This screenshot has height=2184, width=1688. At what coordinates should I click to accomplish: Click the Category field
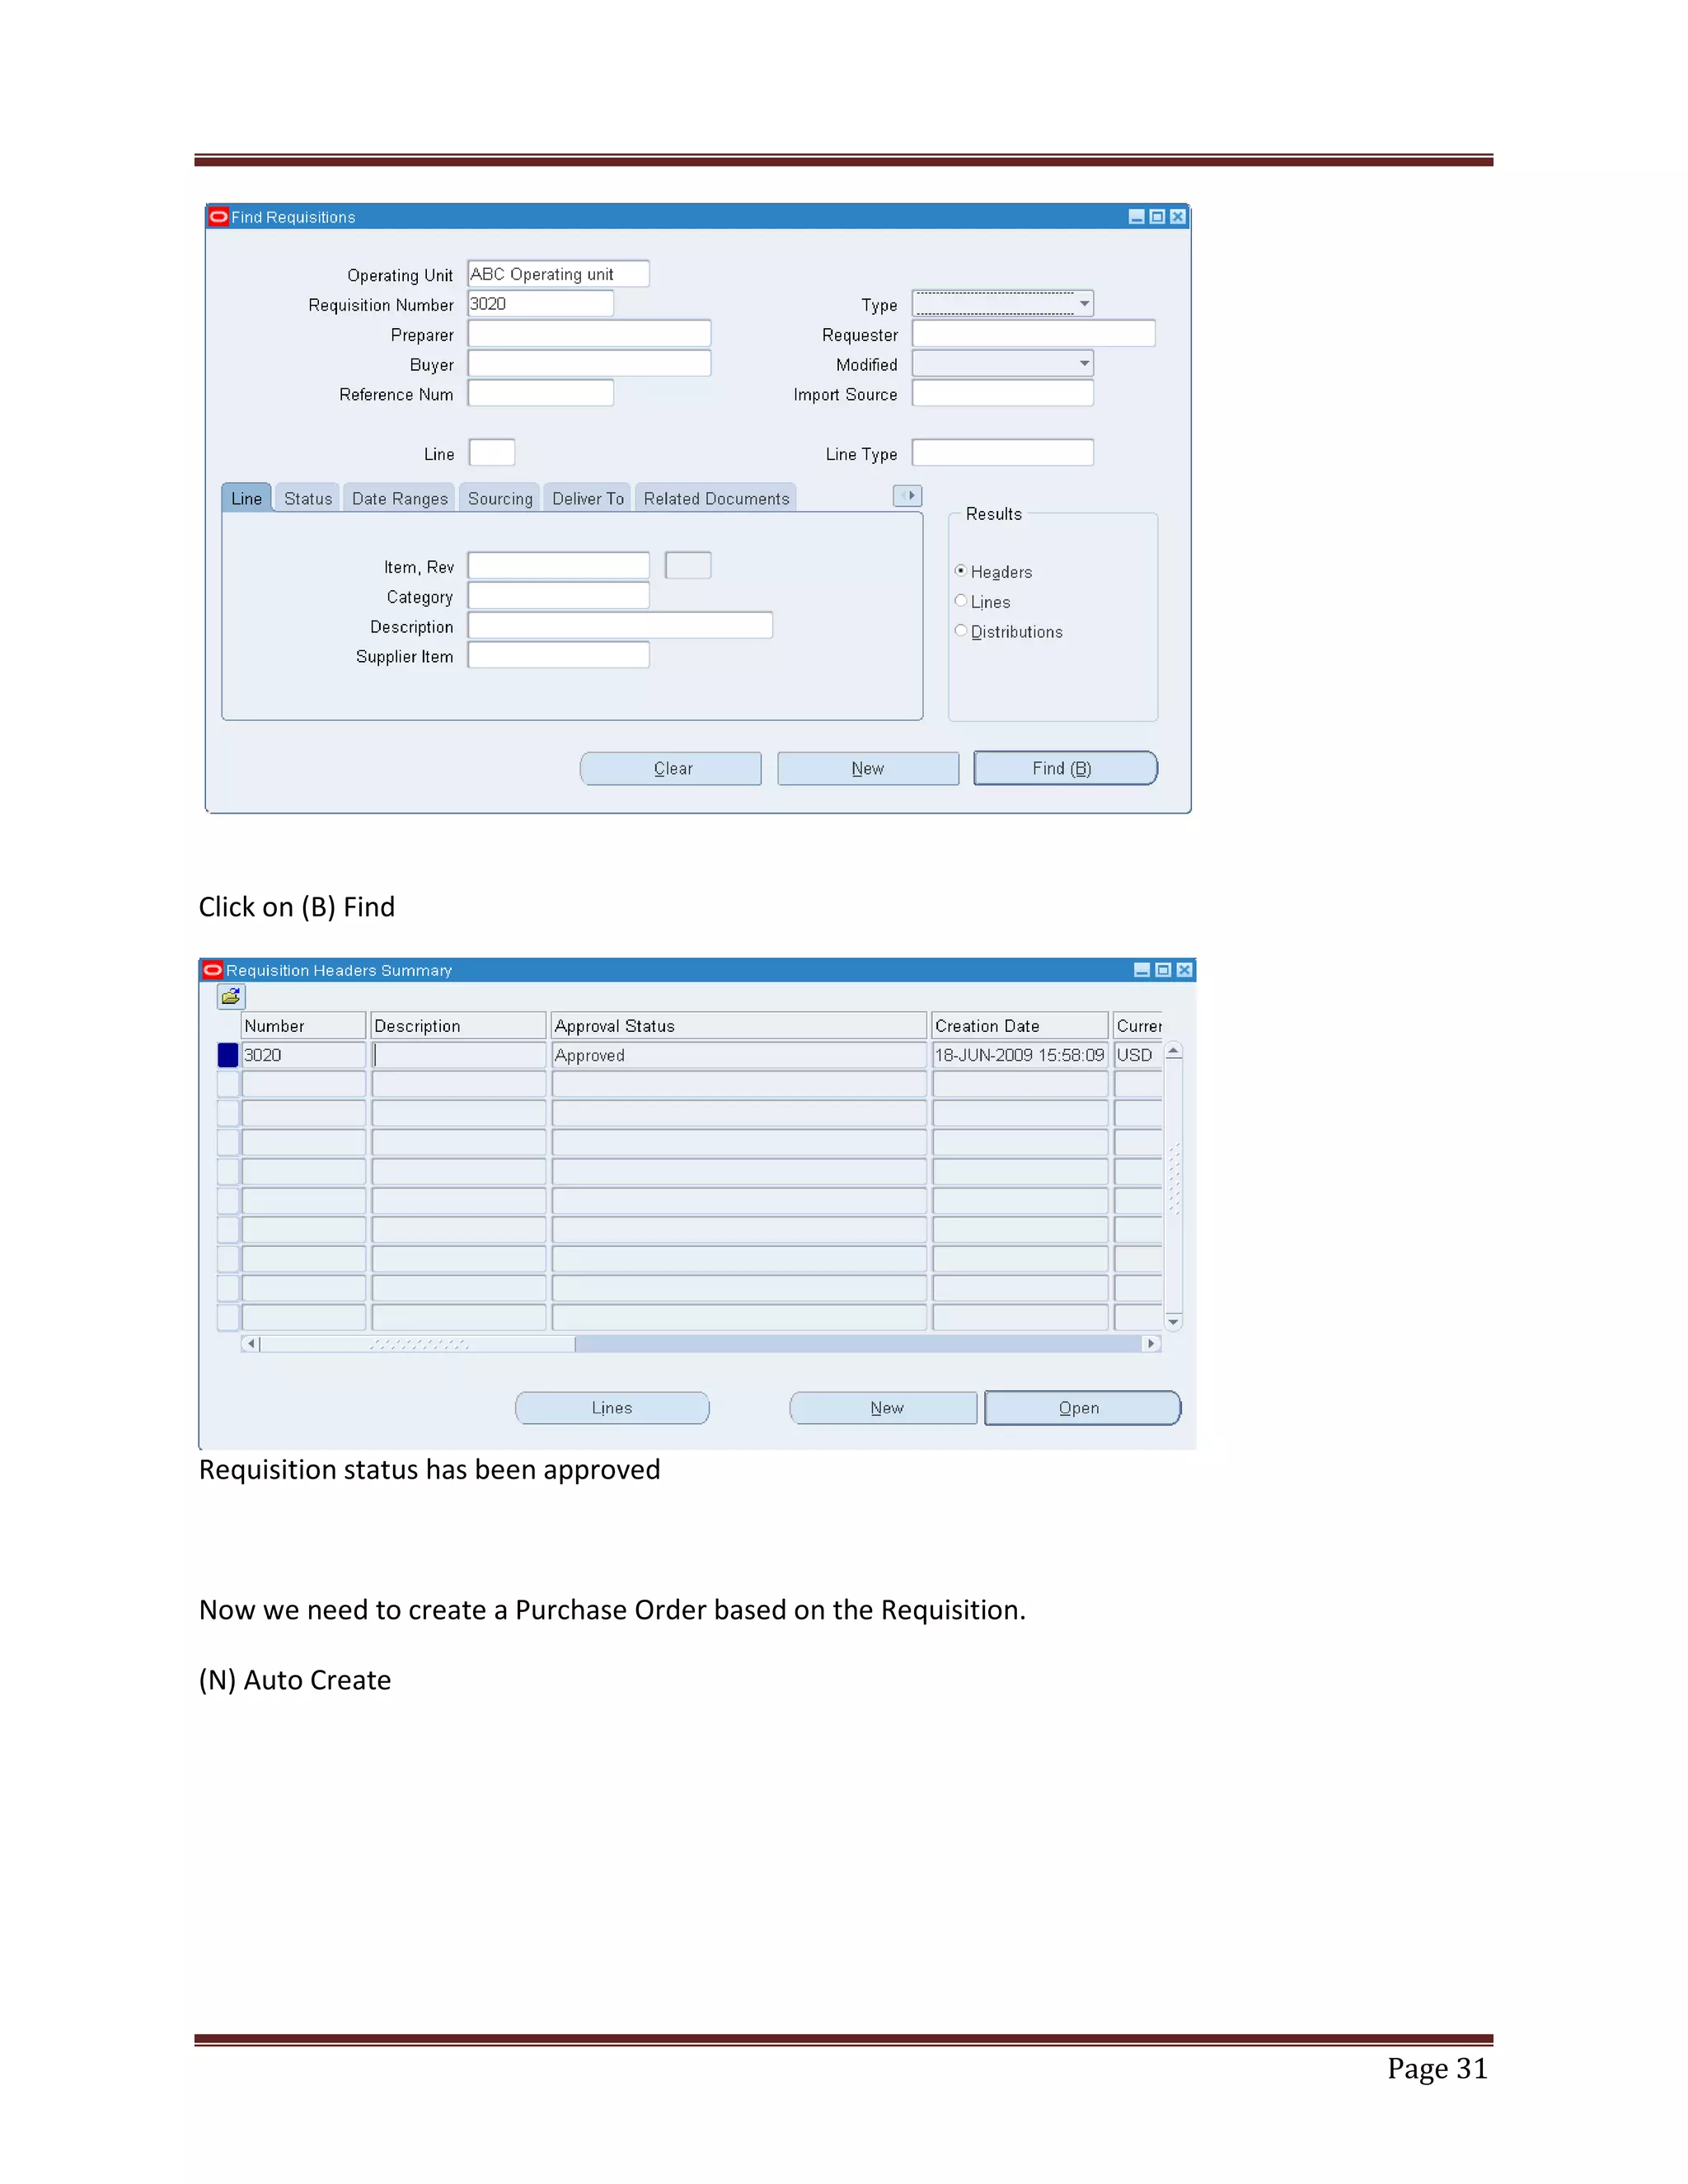[x=558, y=596]
